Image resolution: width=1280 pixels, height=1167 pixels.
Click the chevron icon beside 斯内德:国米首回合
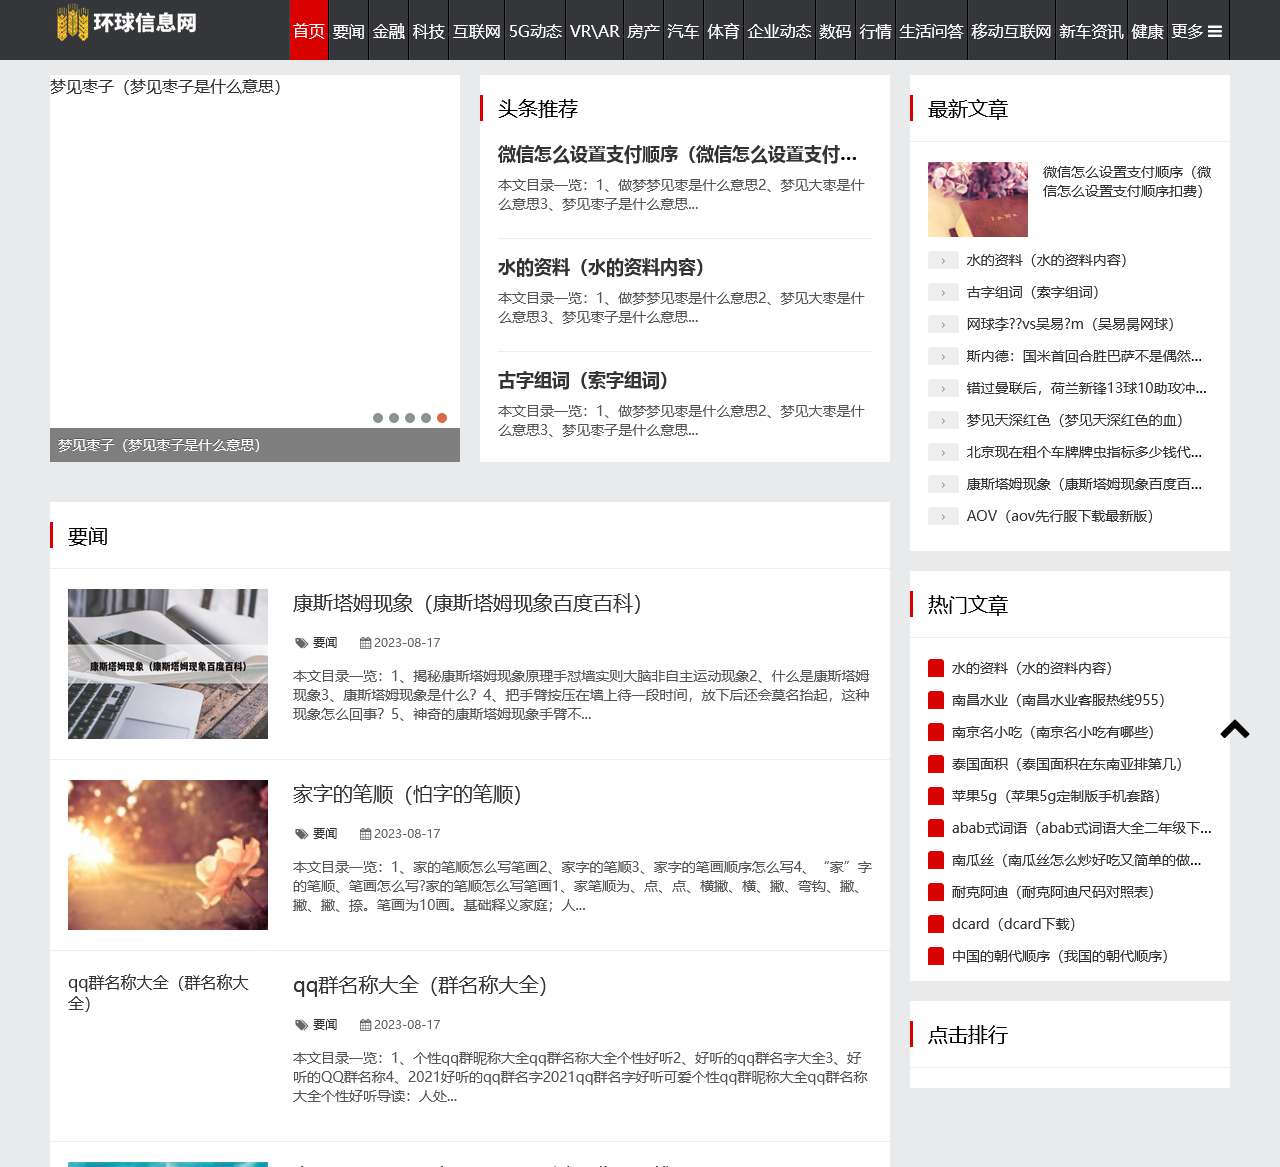tap(943, 356)
